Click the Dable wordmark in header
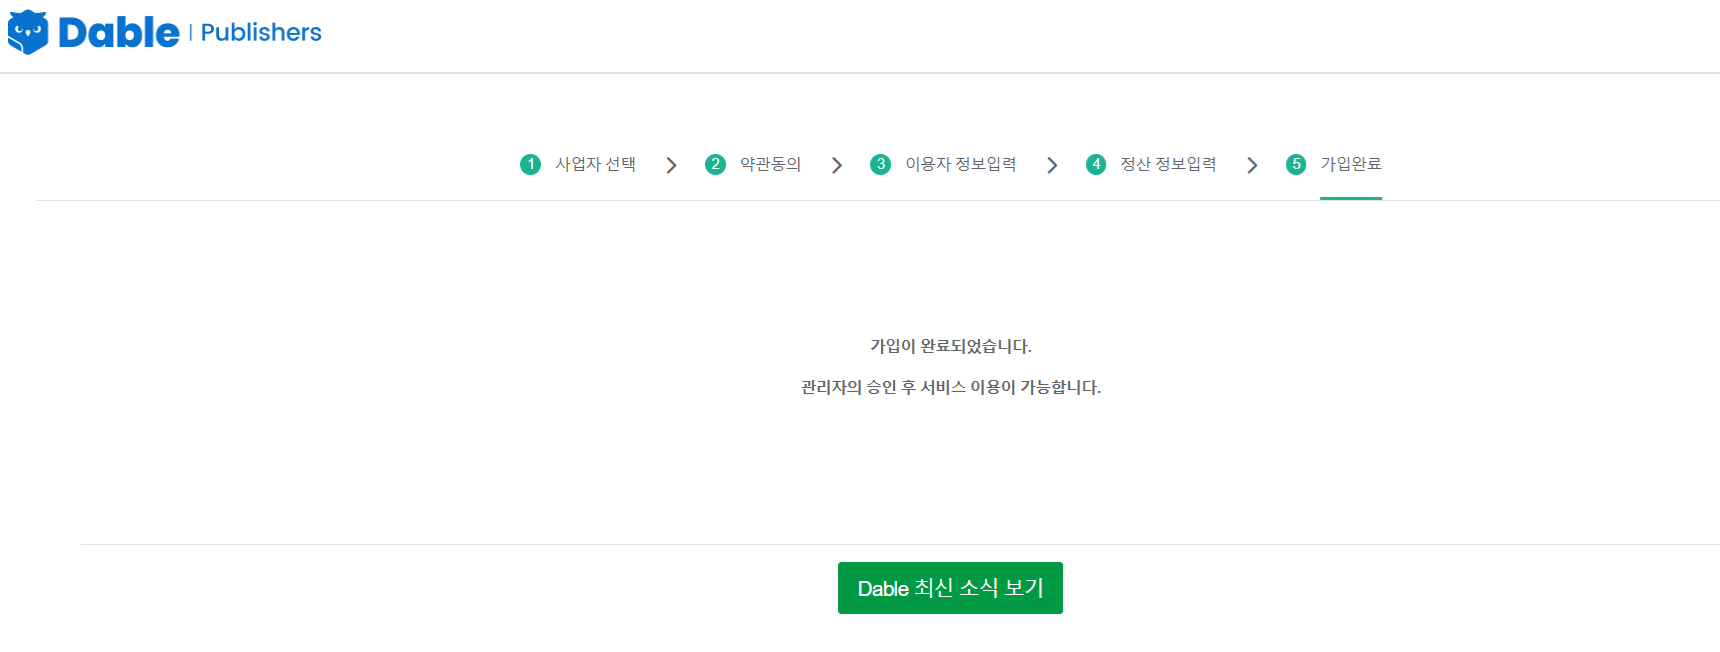This screenshot has width=1720, height=652. [x=119, y=33]
